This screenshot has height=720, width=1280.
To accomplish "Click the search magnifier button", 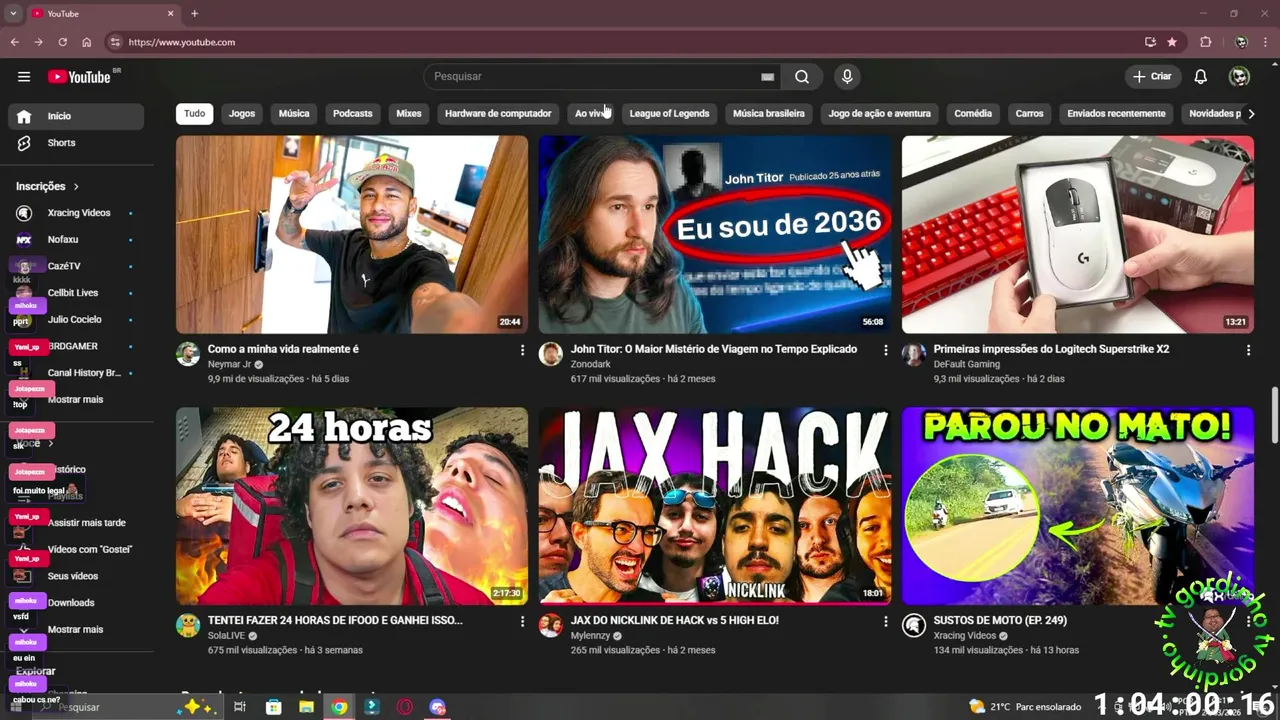I will 802,77.
